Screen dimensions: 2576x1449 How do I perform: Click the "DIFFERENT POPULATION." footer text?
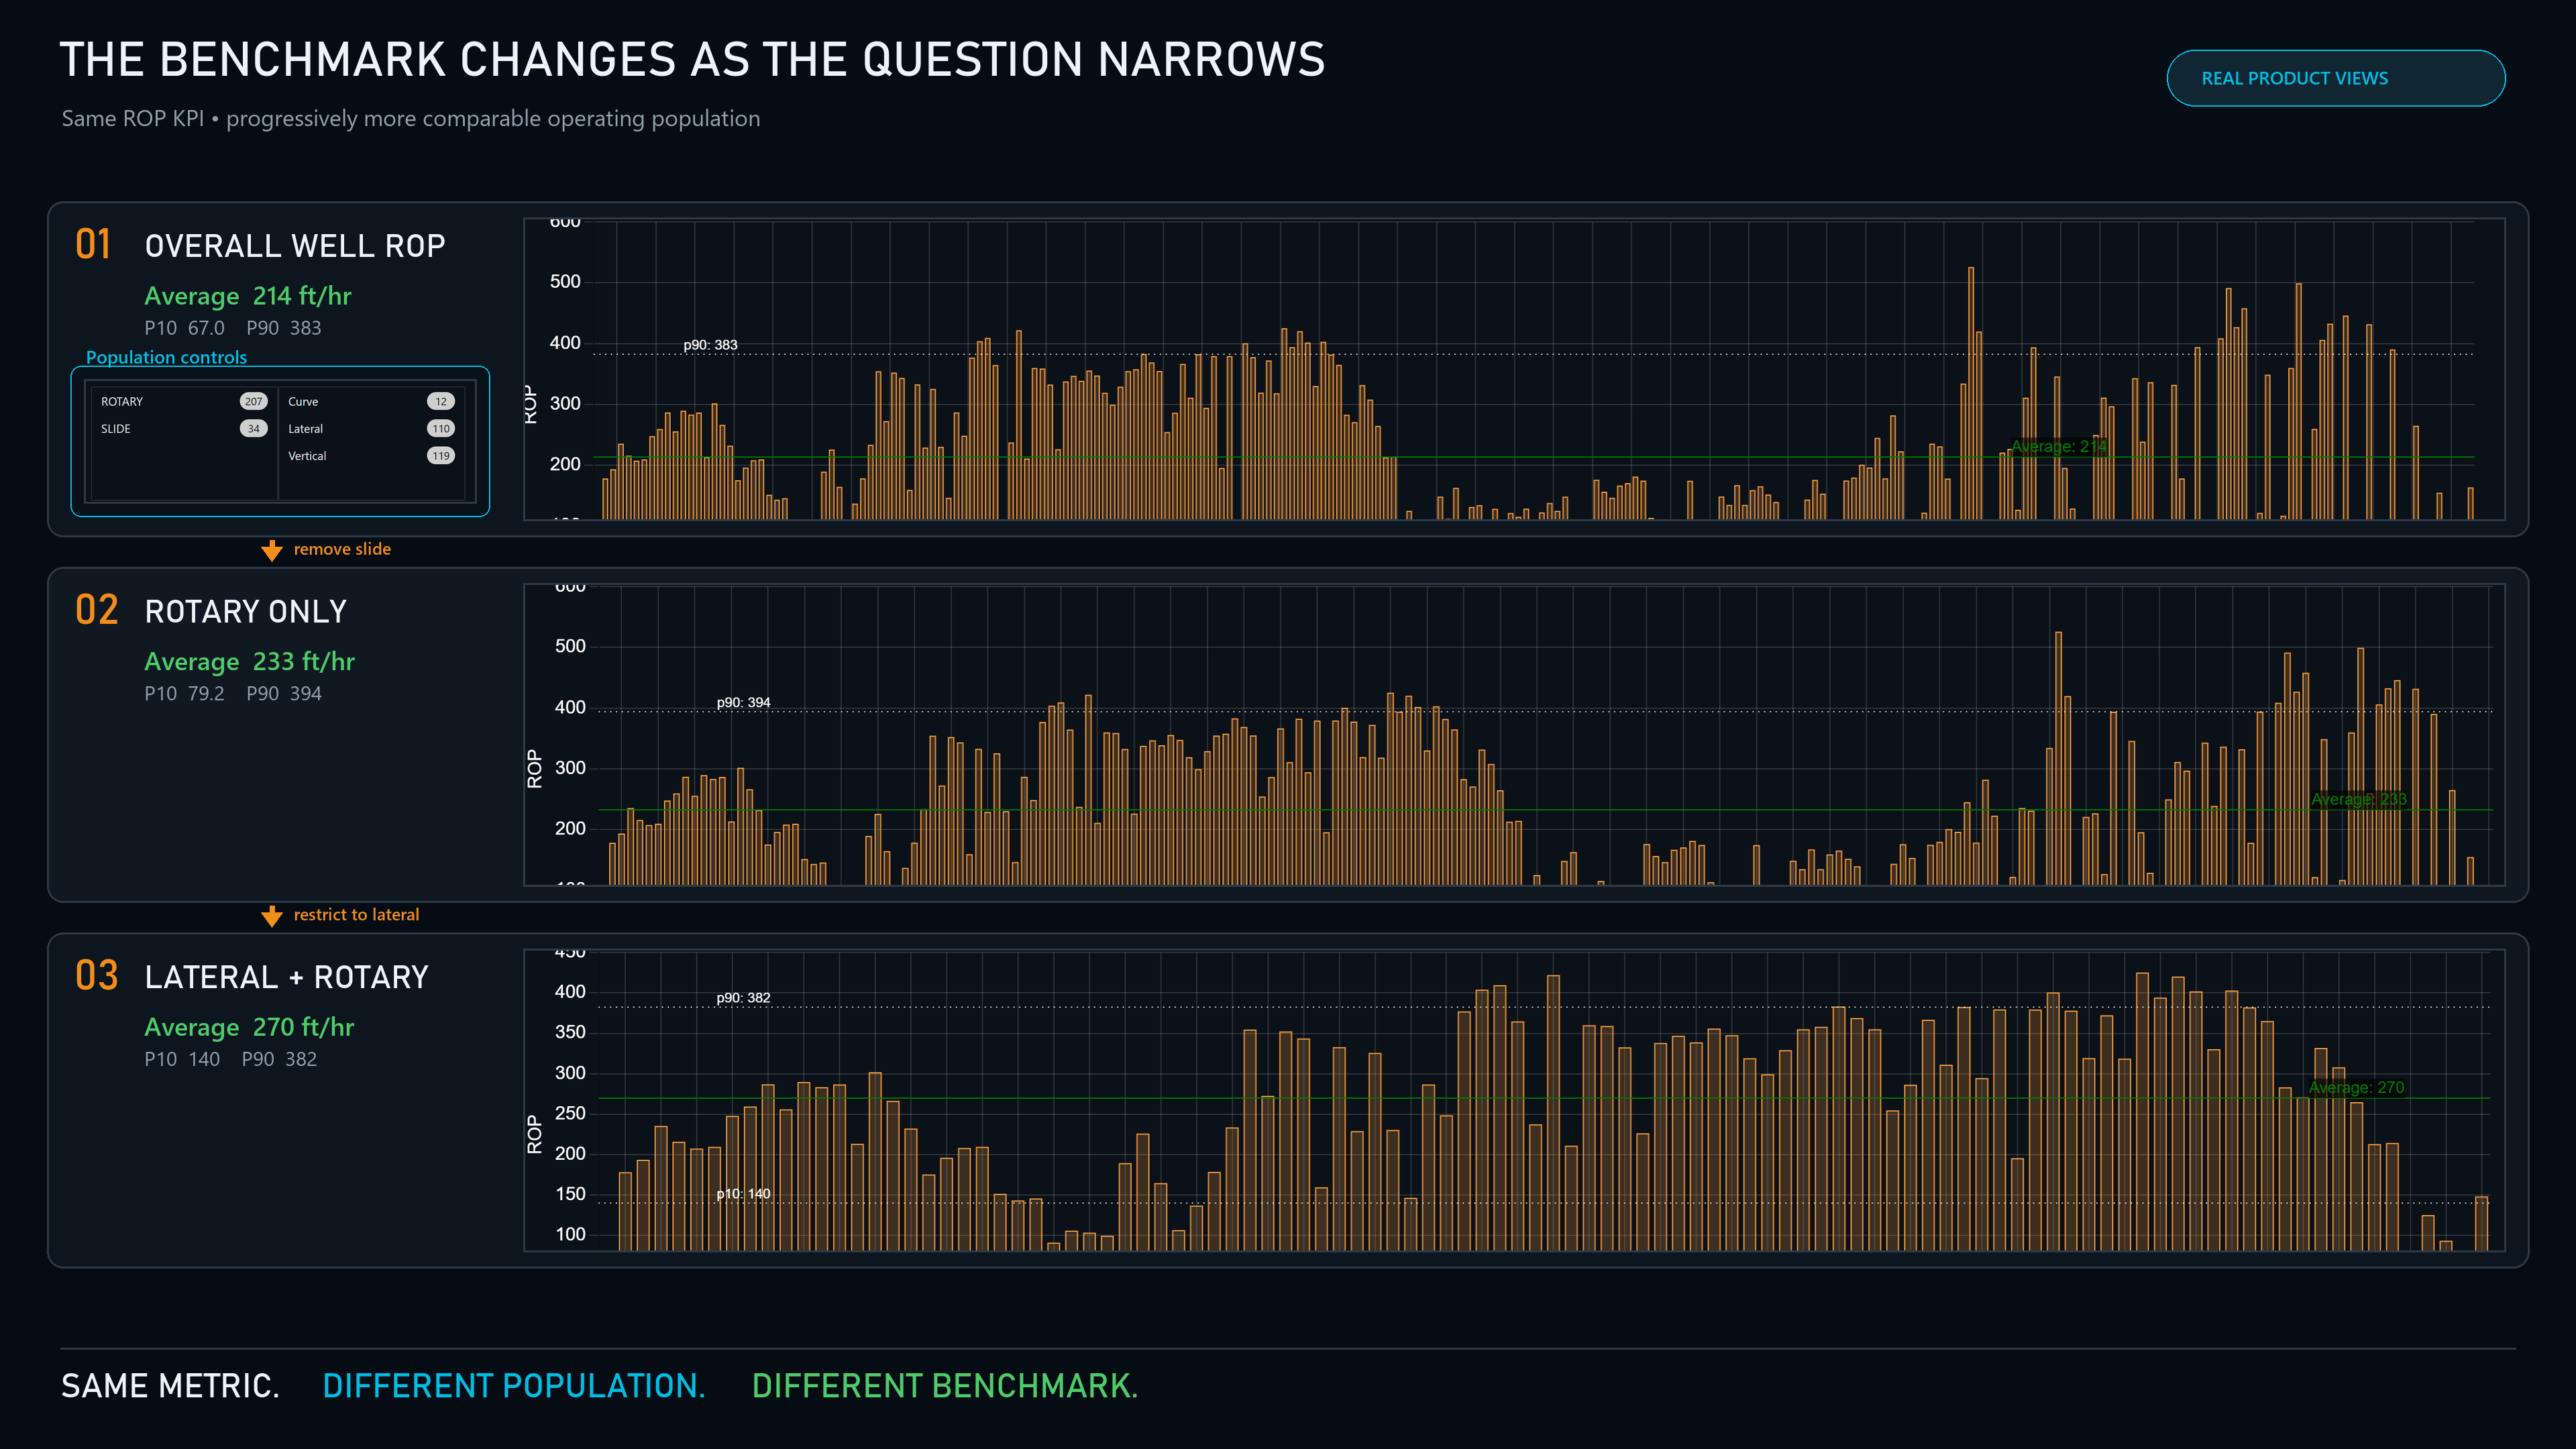pyautogui.click(x=514, y=1386)
